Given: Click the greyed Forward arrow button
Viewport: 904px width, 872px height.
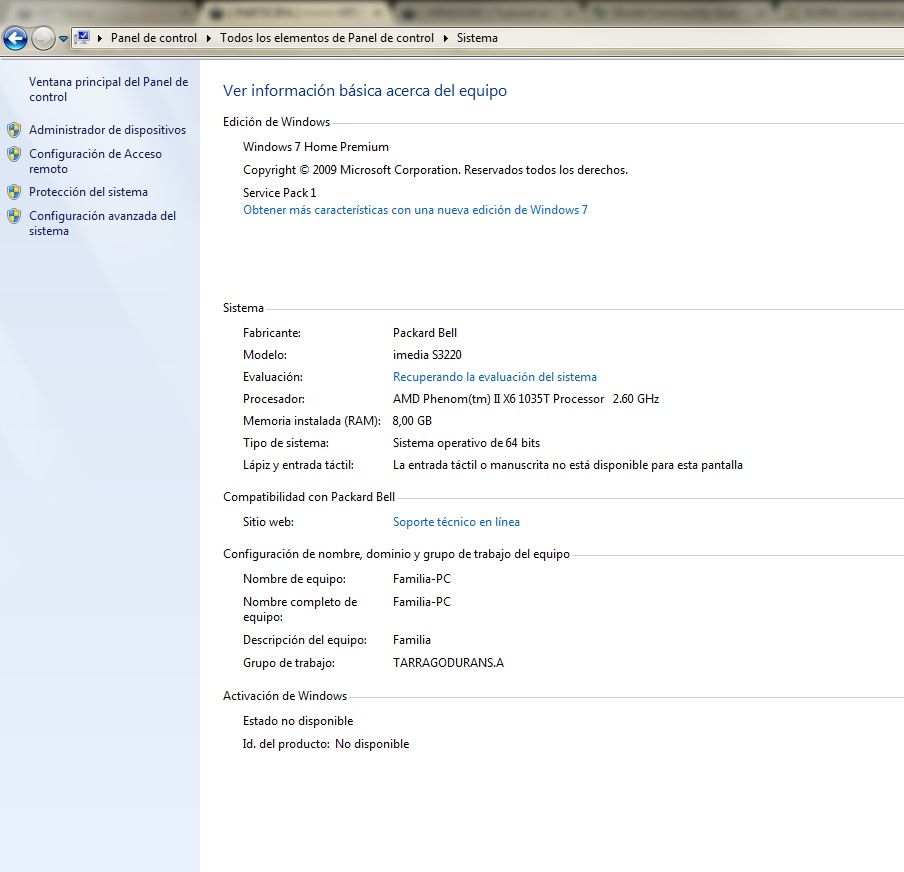Looking at the screenshot, I should (43, 39).
